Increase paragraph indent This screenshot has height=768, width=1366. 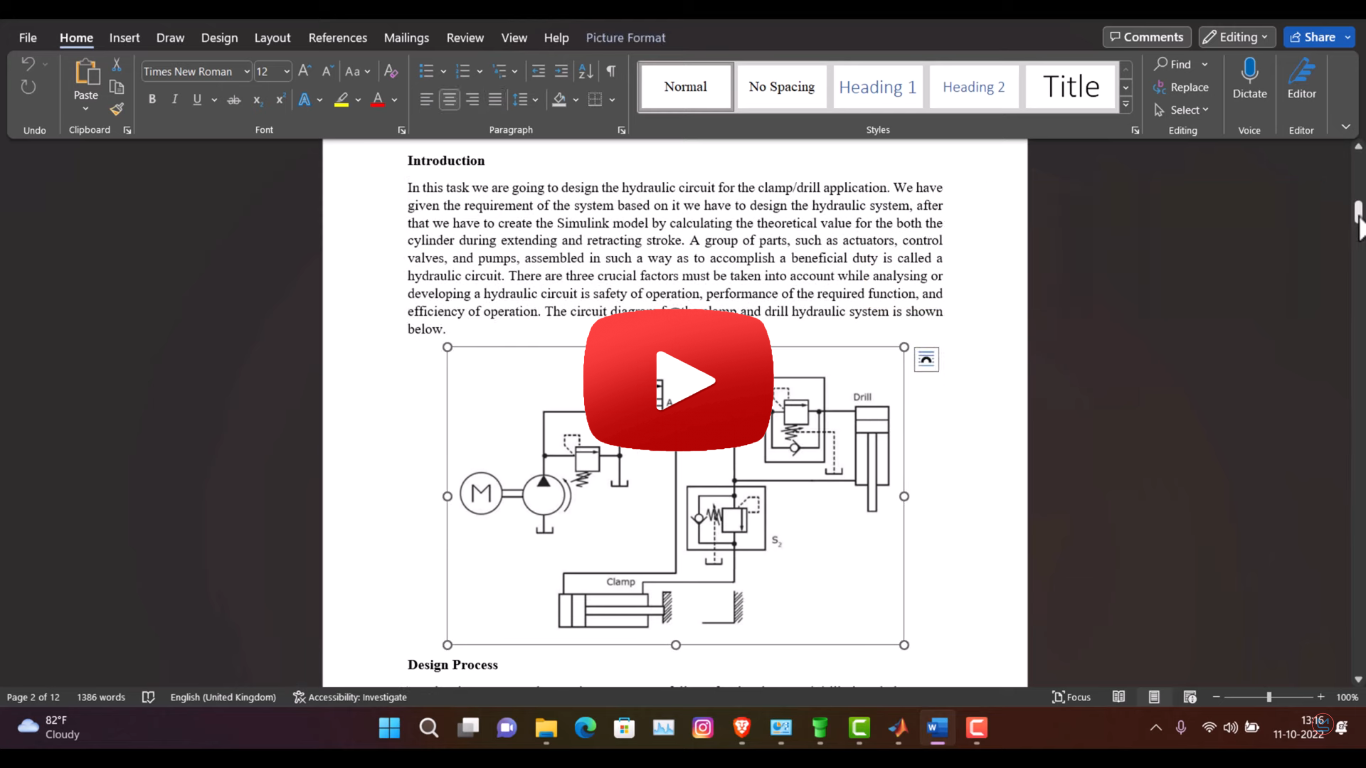tap(561, 71)
